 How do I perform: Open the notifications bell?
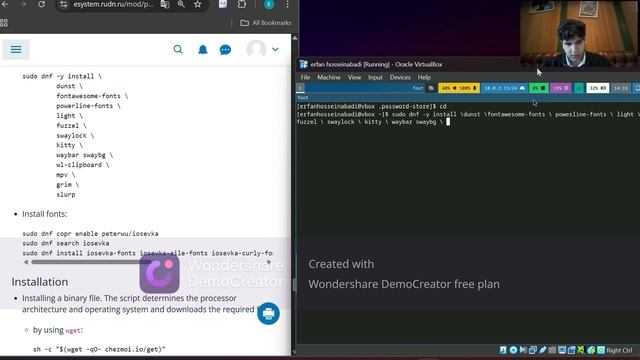click(202, 50)
